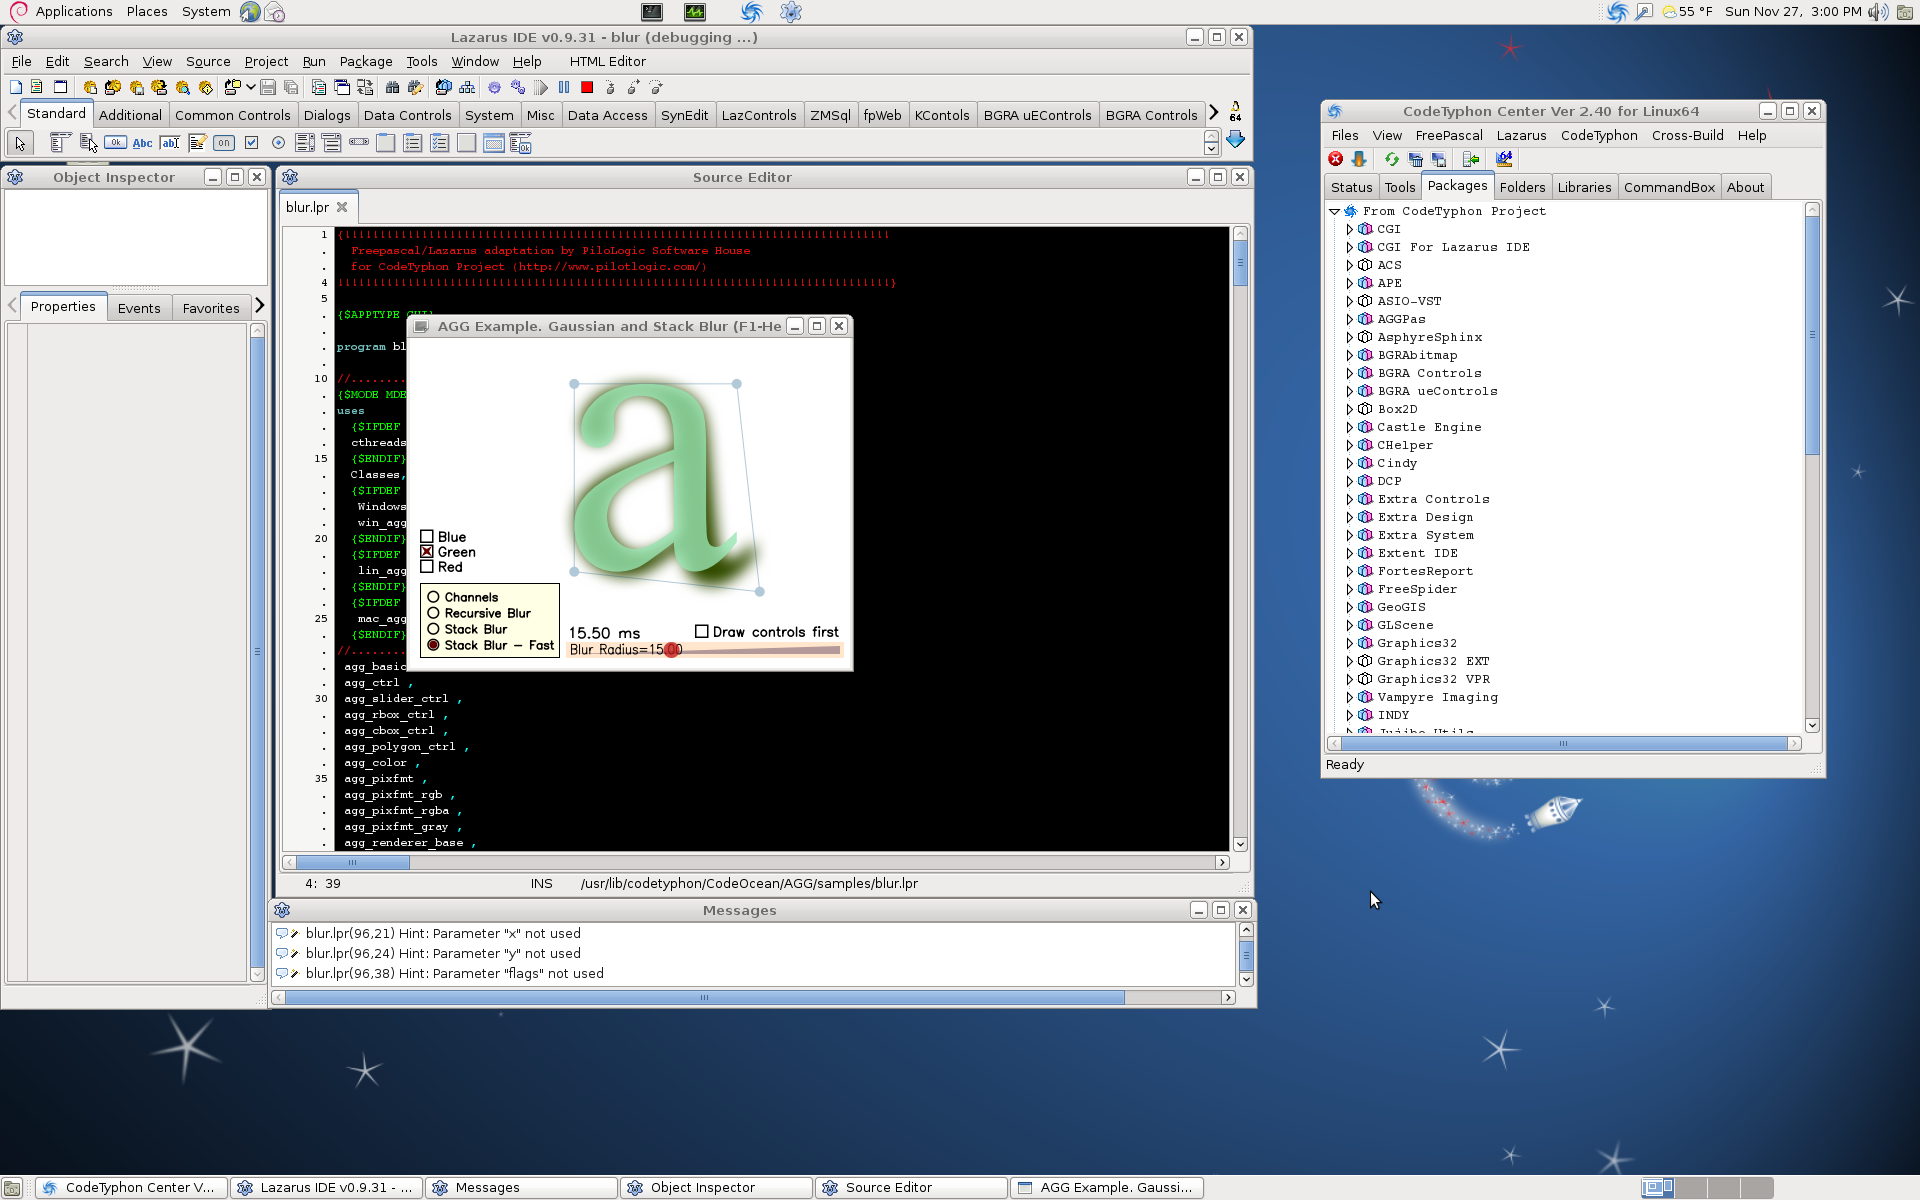Select the TCheckBox component in palette
Image resolution: width=1920 pixels, height=1200 pixels.
pos(252,143)
